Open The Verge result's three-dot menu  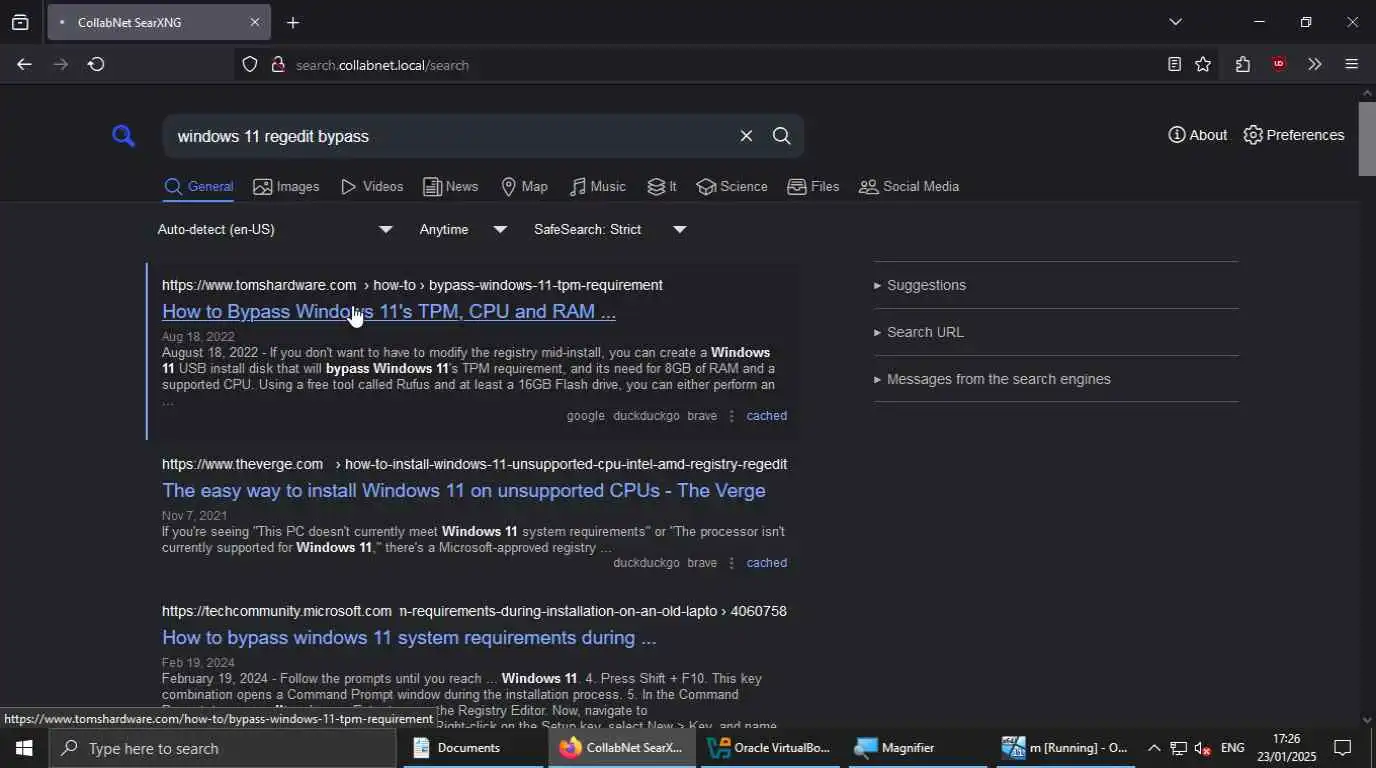coord(731,563)
